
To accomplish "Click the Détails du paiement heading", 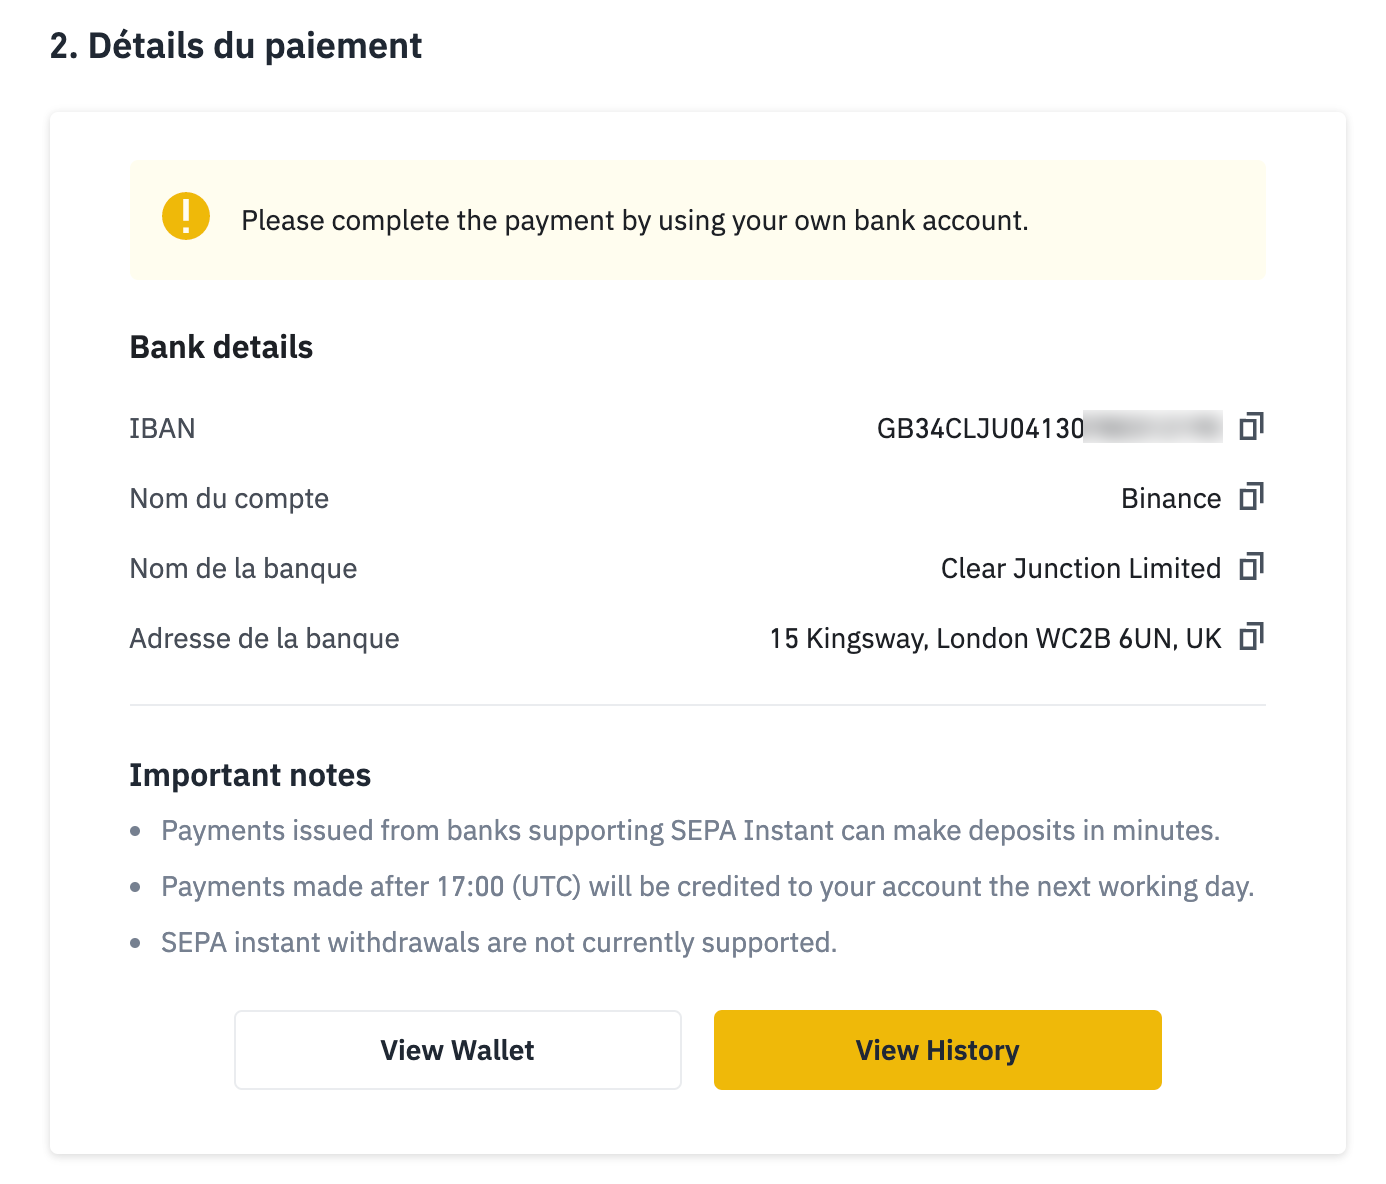I will coord(236,46).
